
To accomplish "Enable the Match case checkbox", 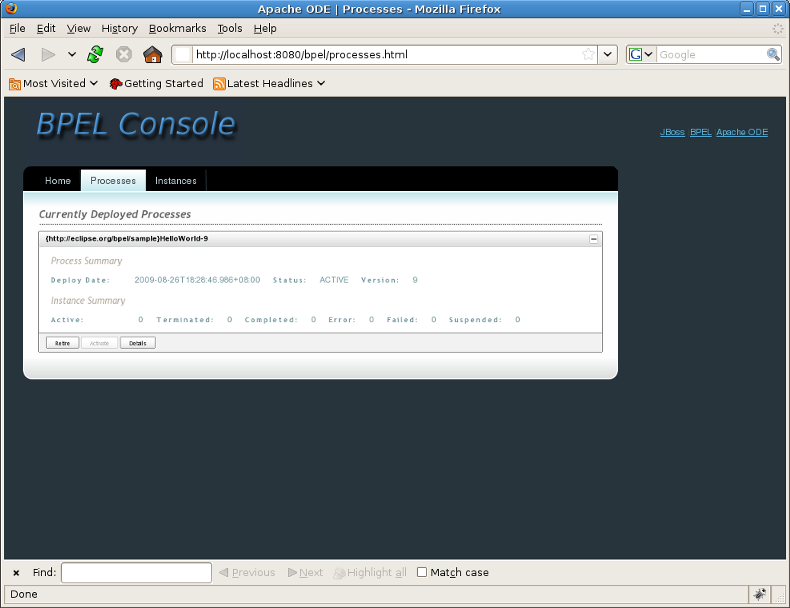I will click(422, 572).
